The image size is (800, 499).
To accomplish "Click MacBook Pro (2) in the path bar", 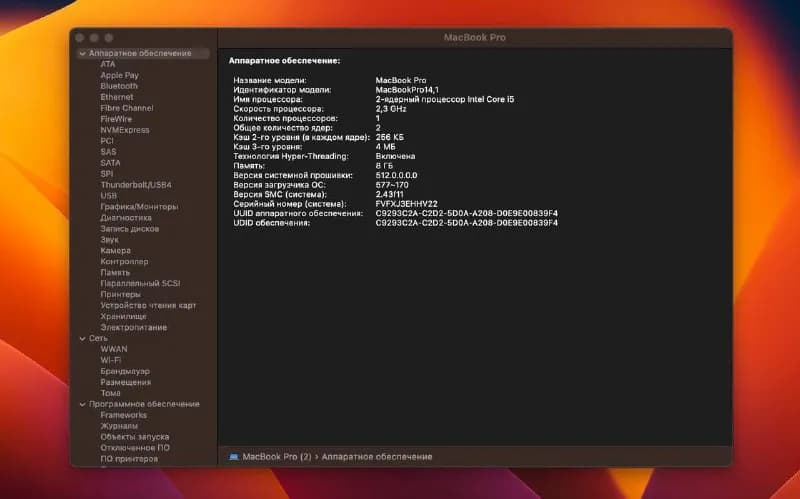I will 277,457.
